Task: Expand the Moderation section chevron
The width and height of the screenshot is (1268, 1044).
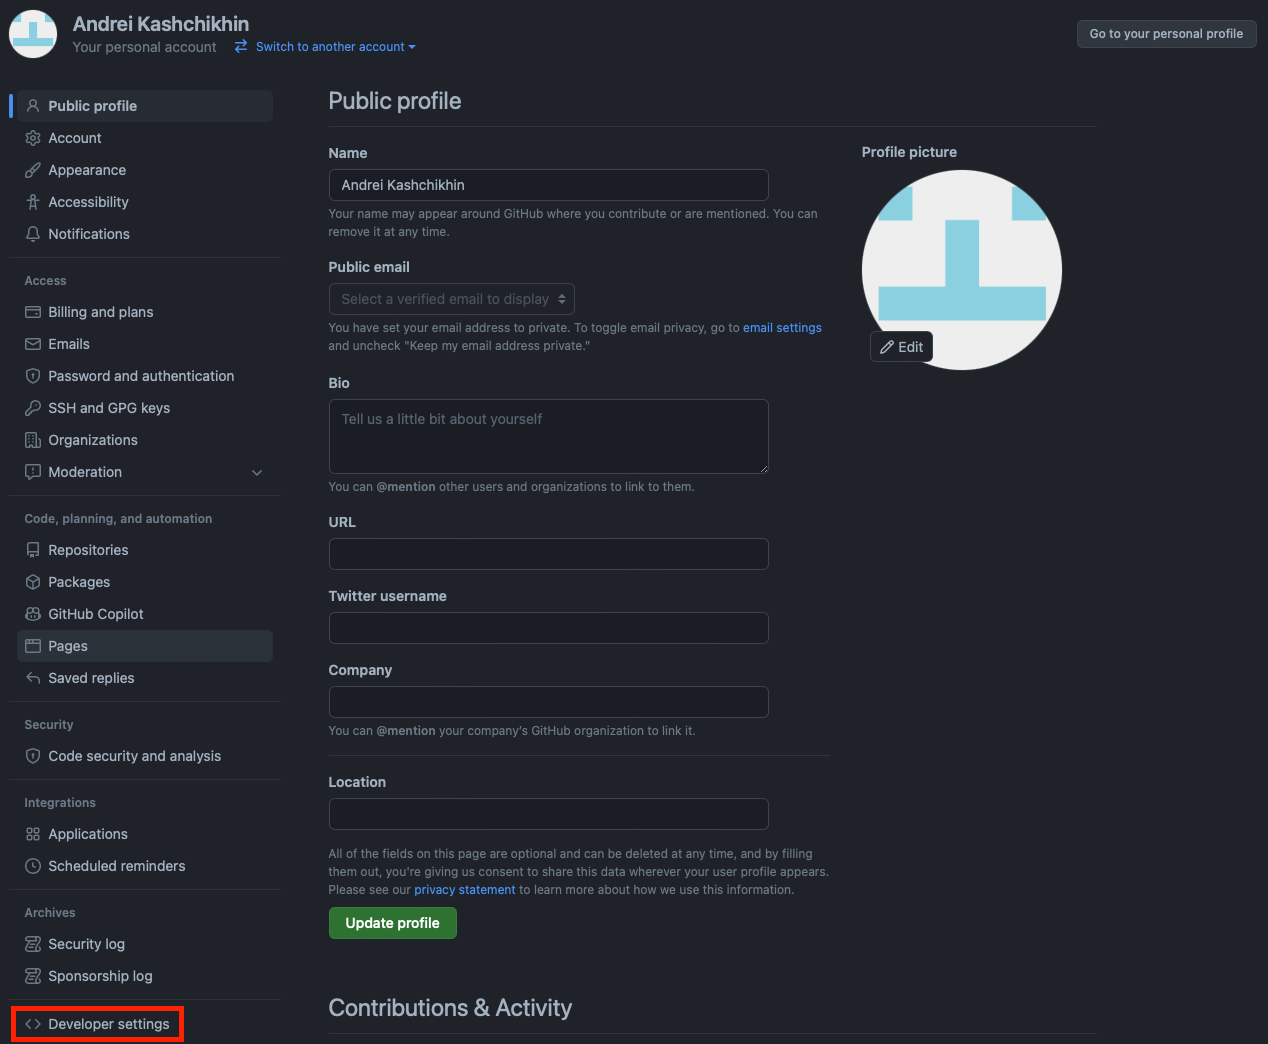Action: point(257,472)
